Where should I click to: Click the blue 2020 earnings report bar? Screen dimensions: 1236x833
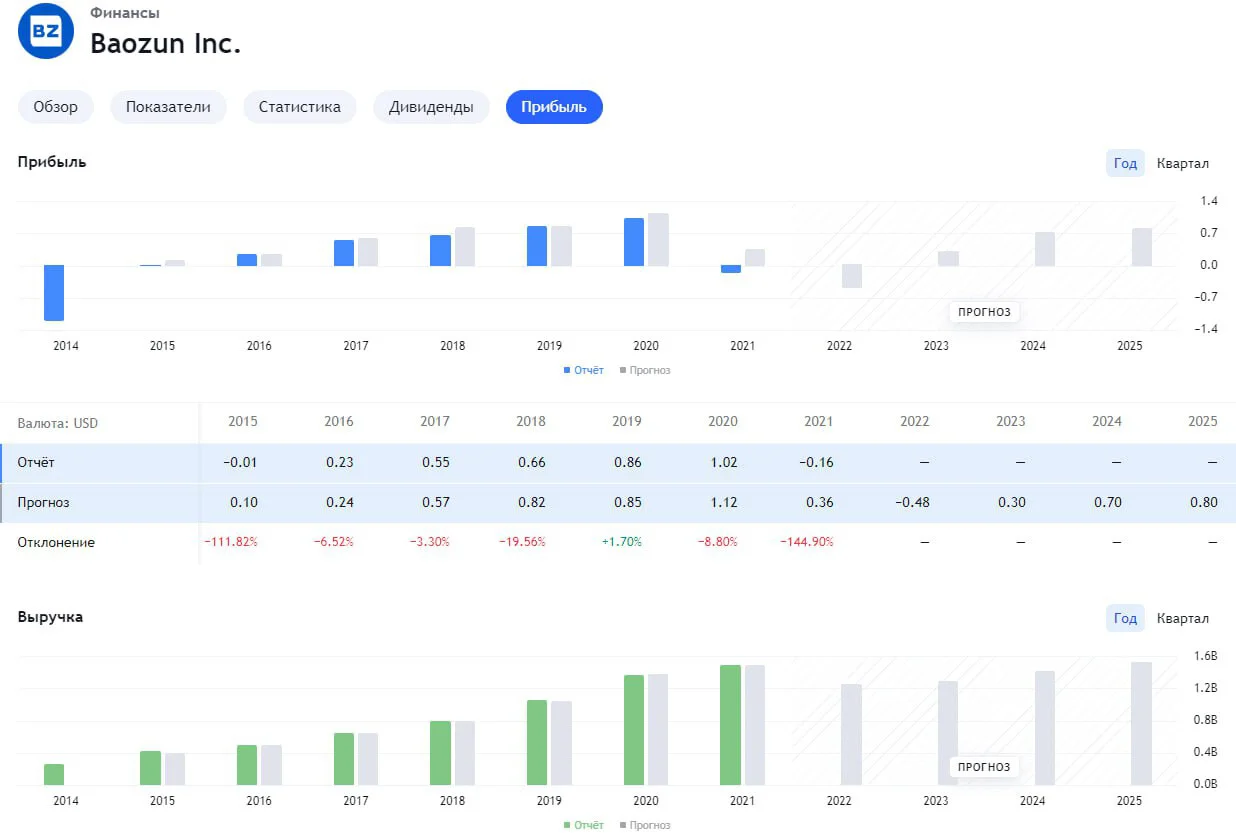click(634, 242)
